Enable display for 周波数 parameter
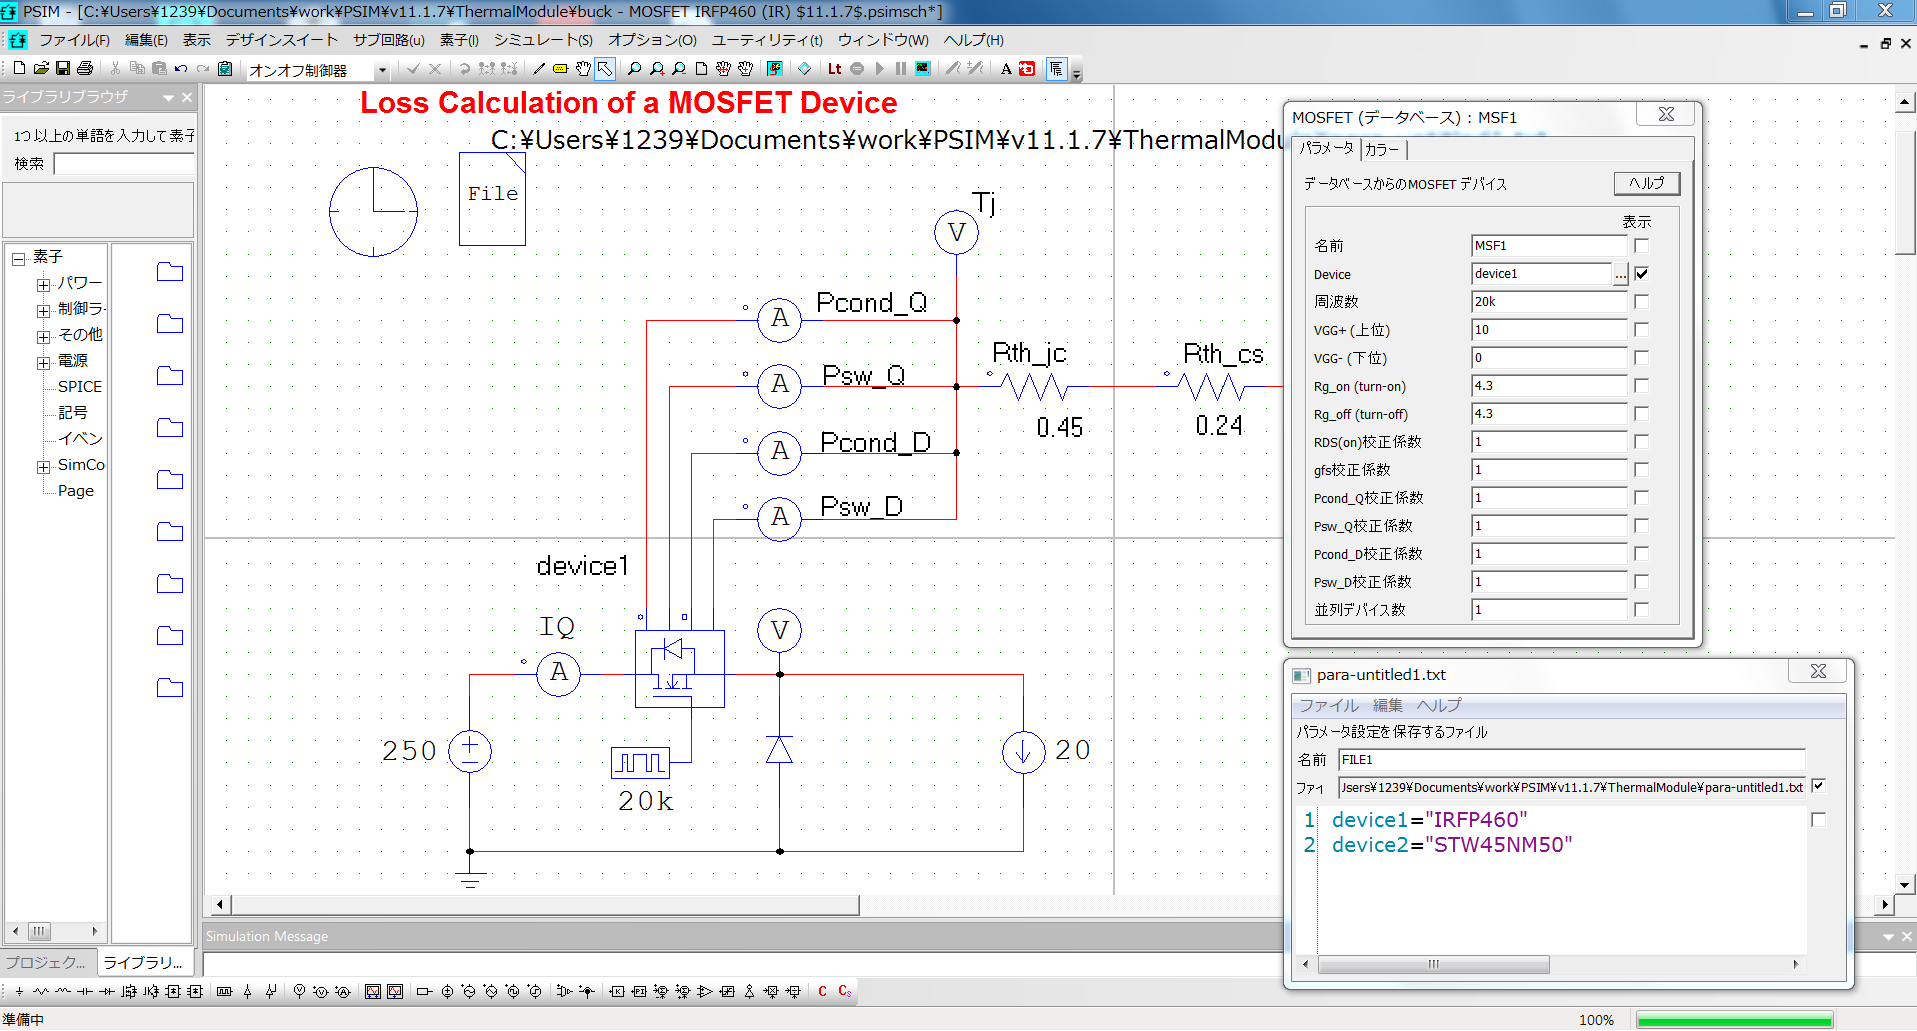This screenshot has width=1917, height=1031. [1641, 300]
